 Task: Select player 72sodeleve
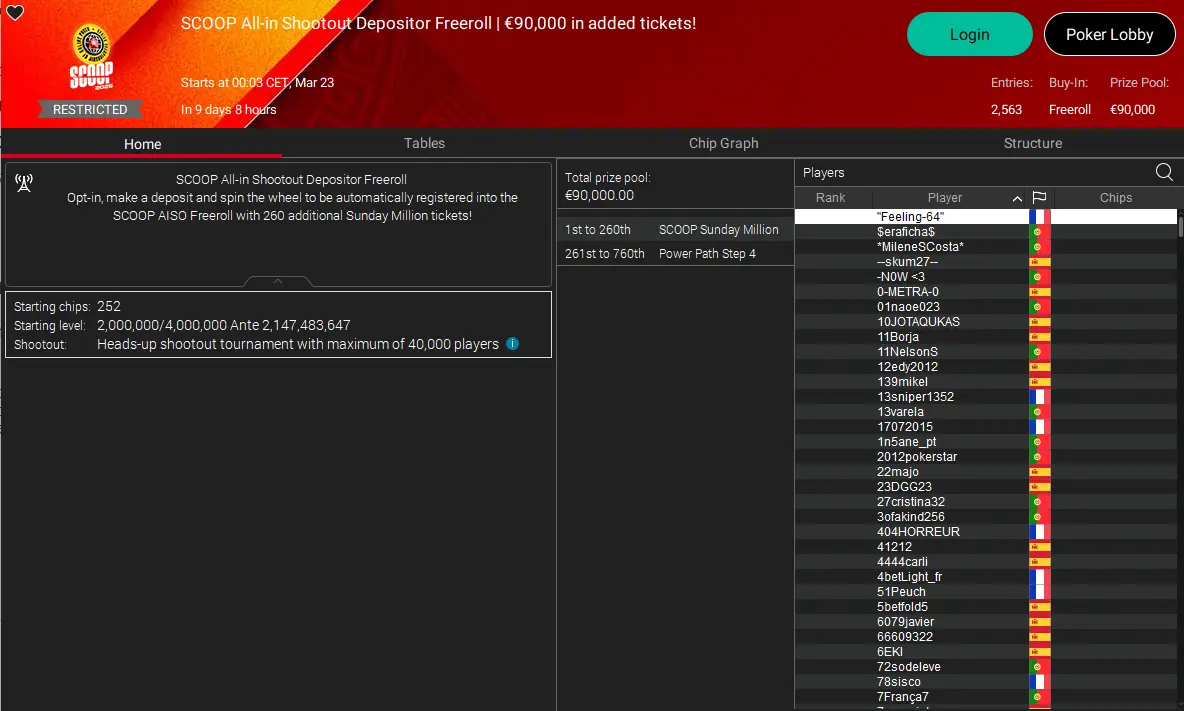985,666
